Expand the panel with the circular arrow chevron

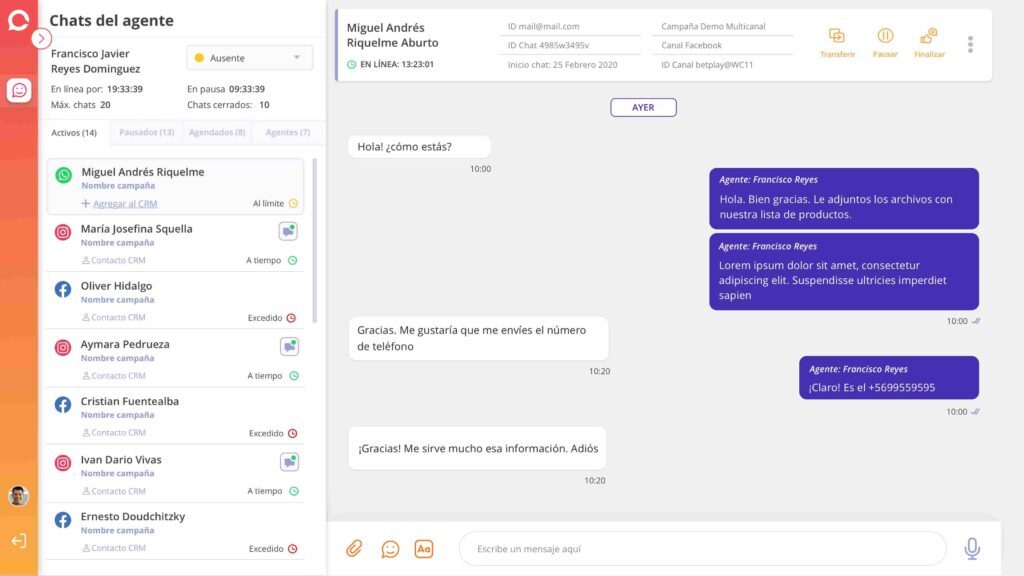point(40,38)
